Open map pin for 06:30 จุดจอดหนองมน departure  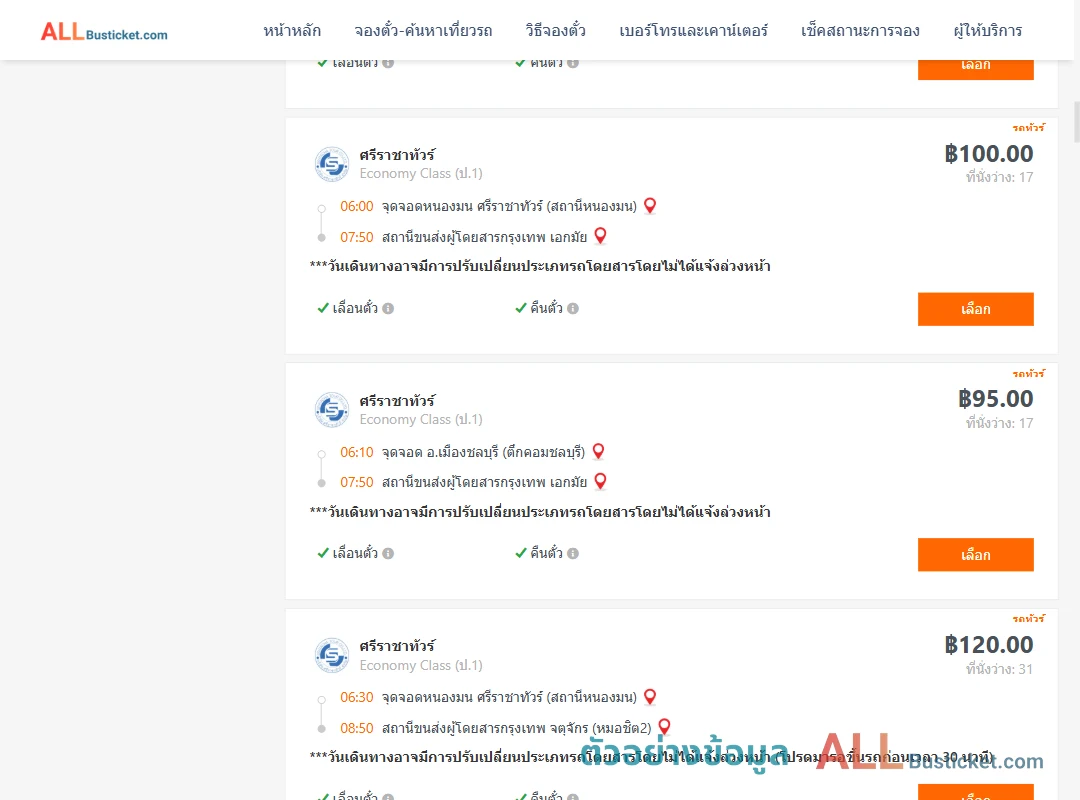tap(650, 697)
